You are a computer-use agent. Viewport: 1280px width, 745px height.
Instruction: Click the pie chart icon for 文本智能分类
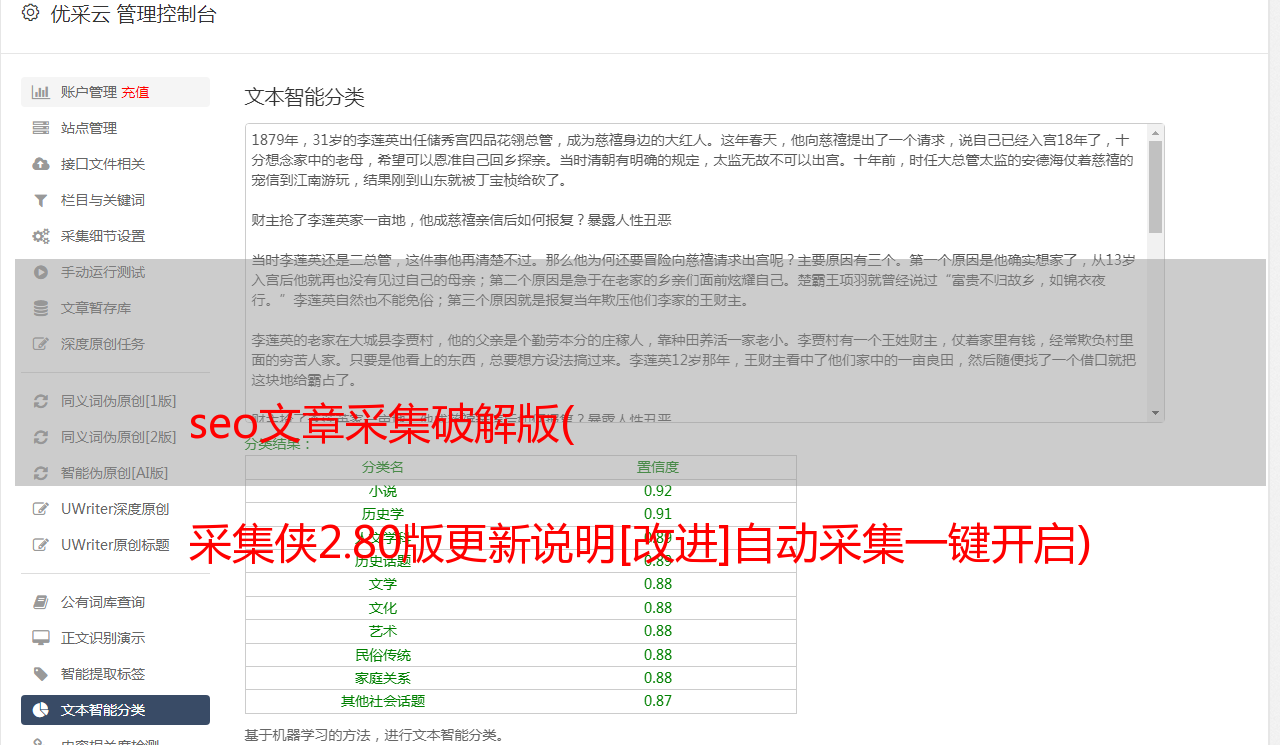pos(41,710)
